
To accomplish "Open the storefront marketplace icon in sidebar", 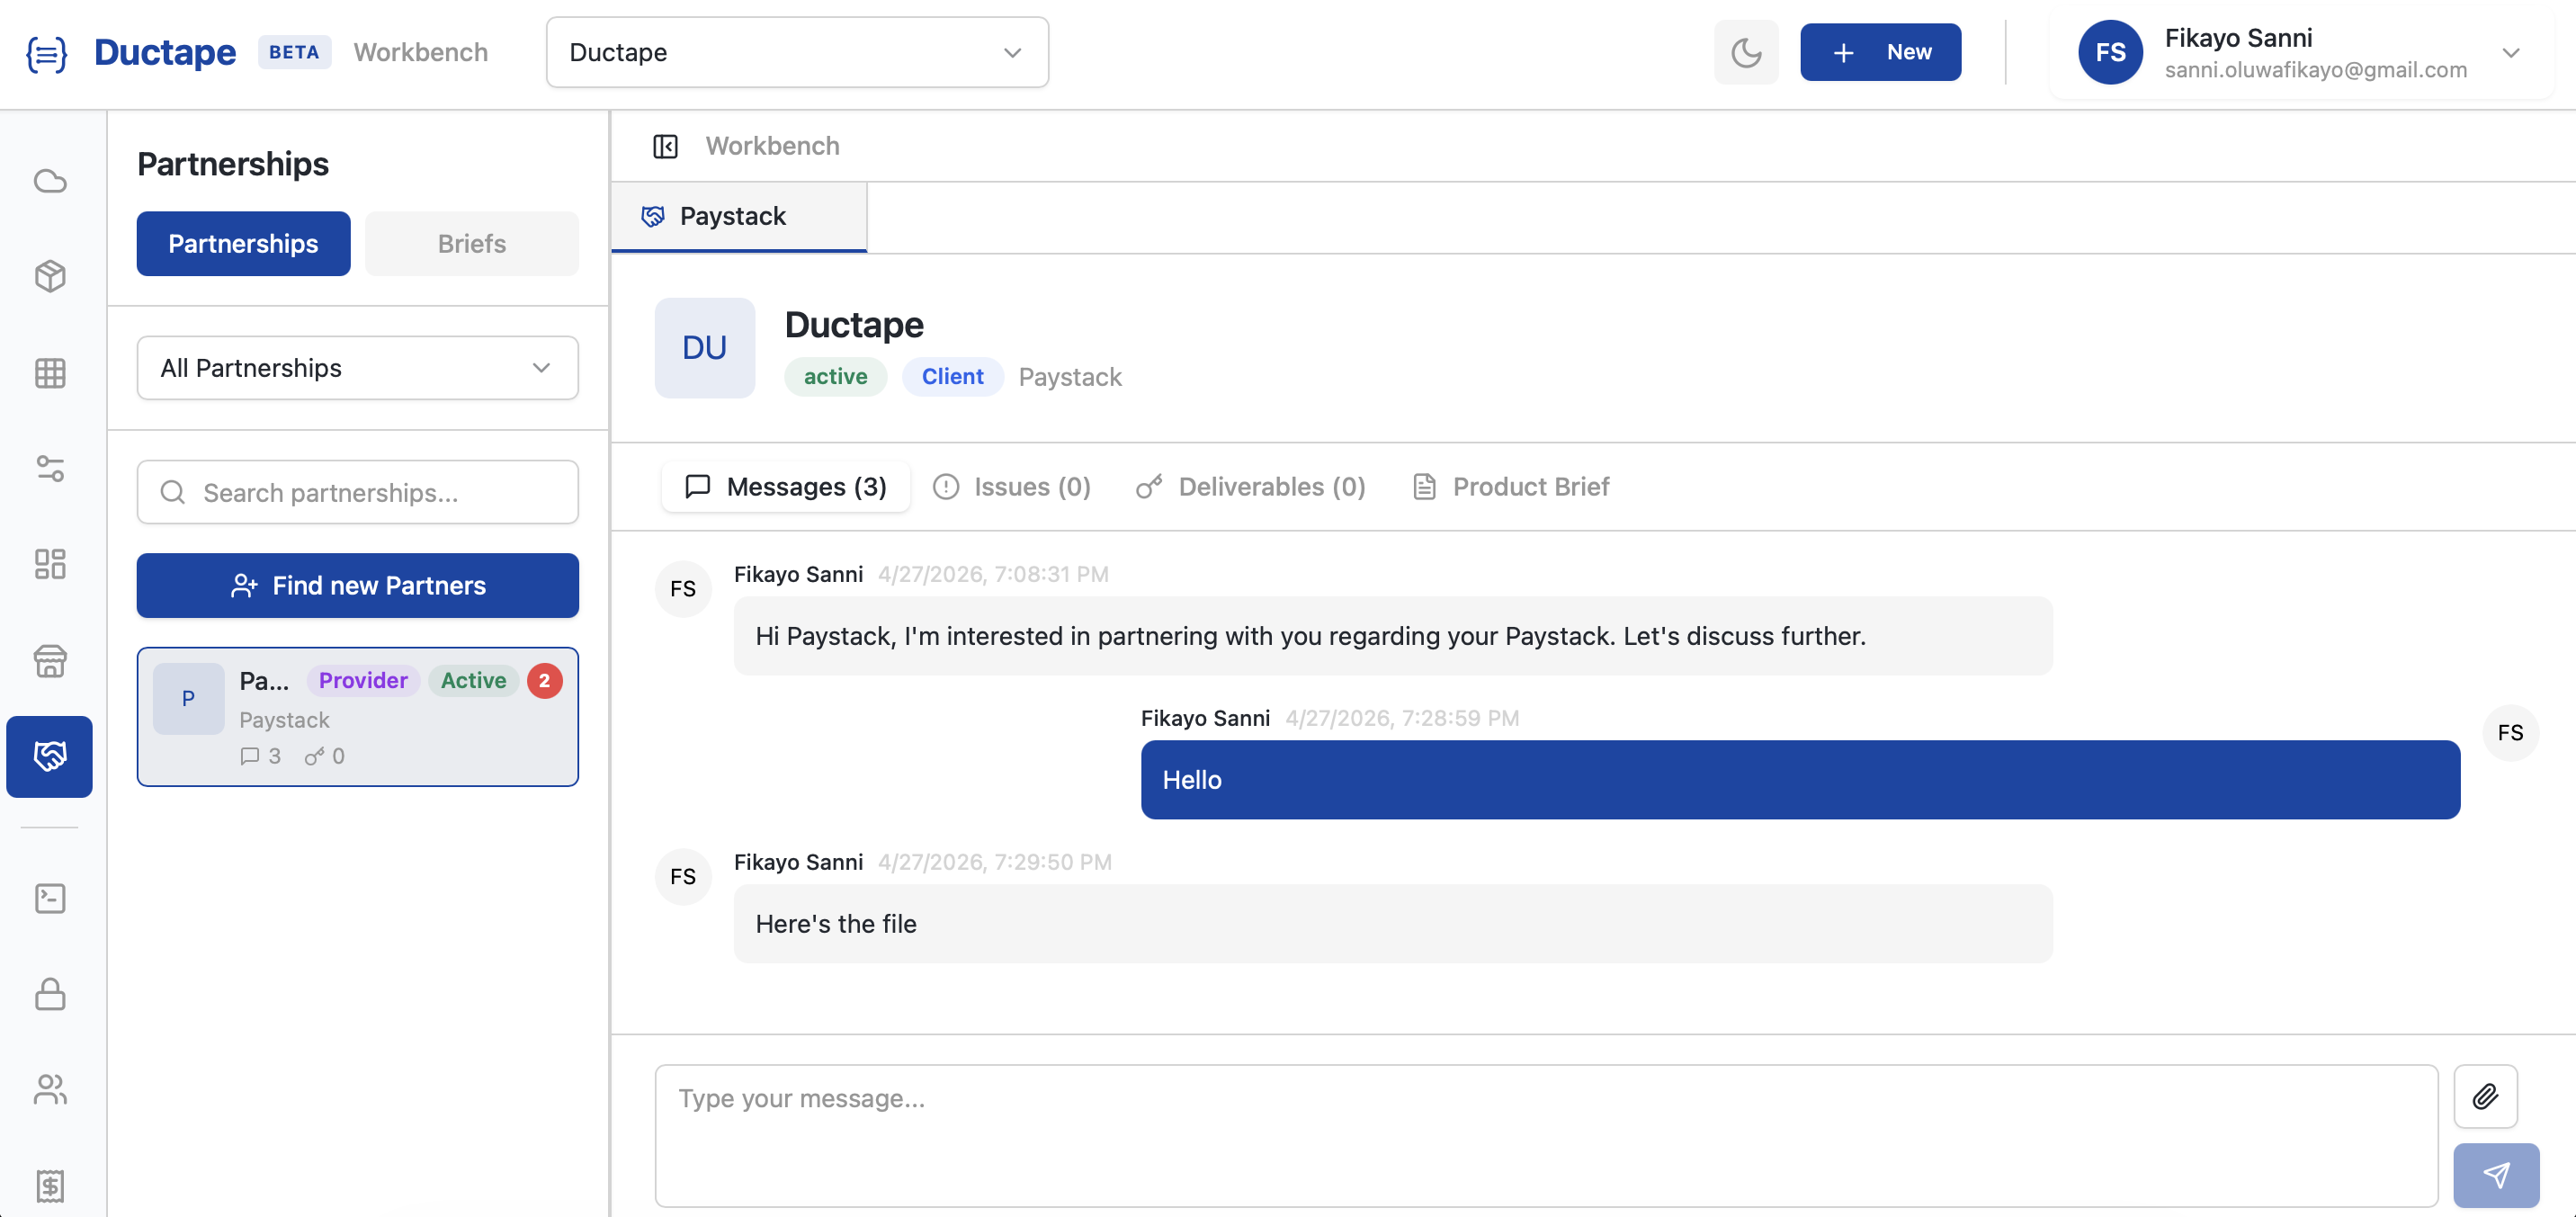I will click(x=50, y=661).
